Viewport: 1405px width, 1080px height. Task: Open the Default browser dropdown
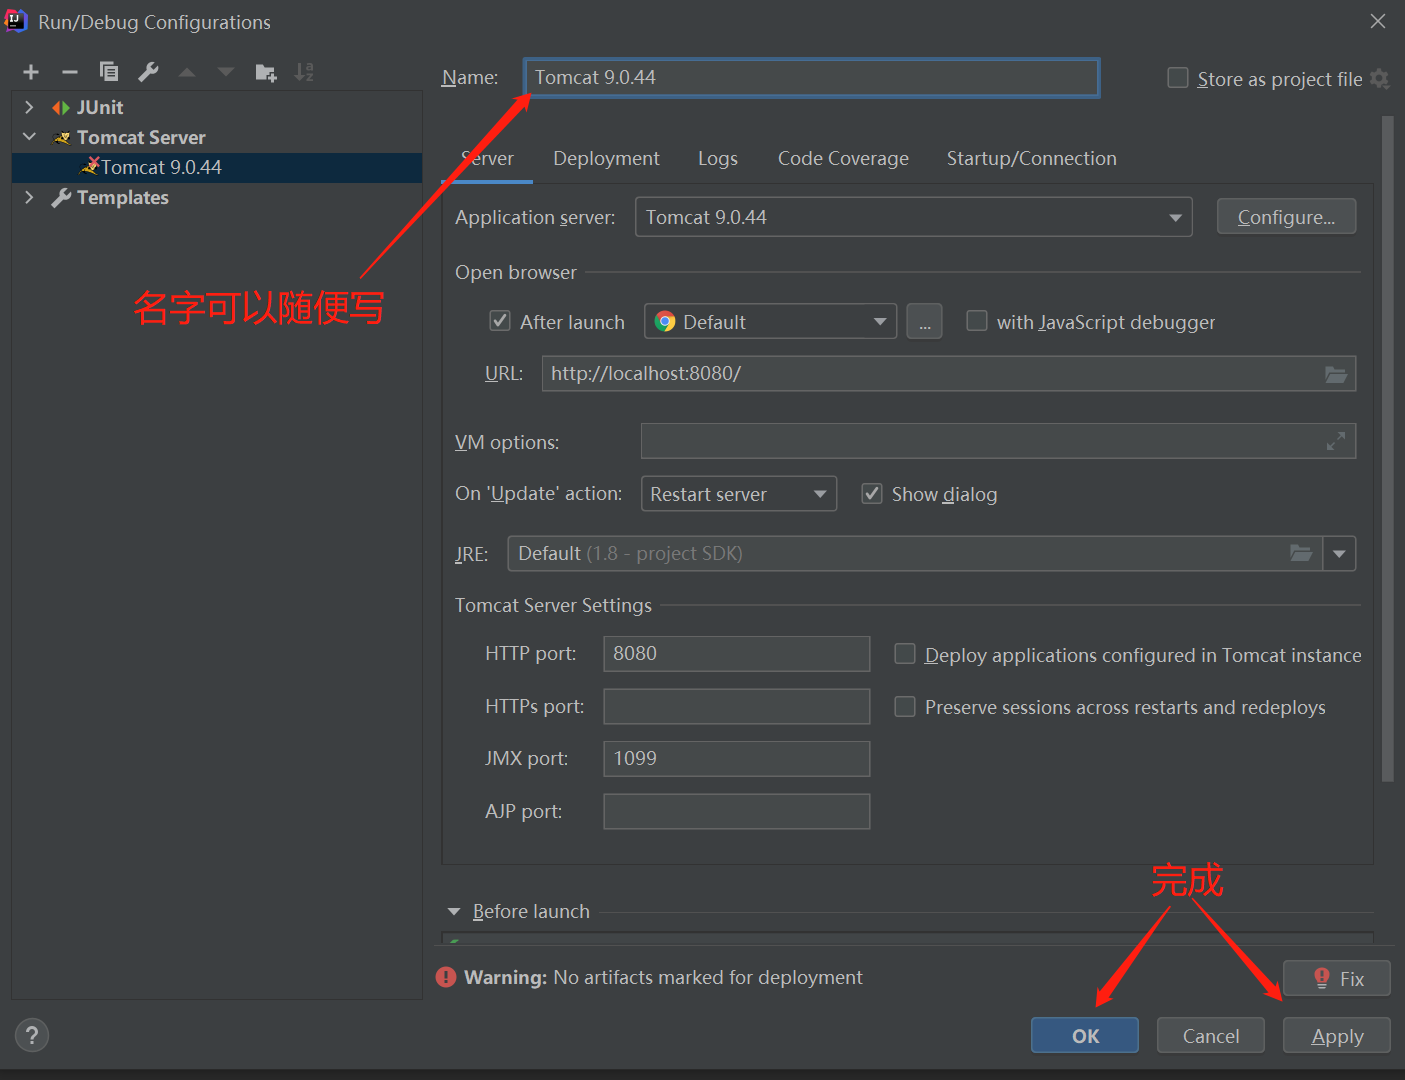tap(770, 322)
